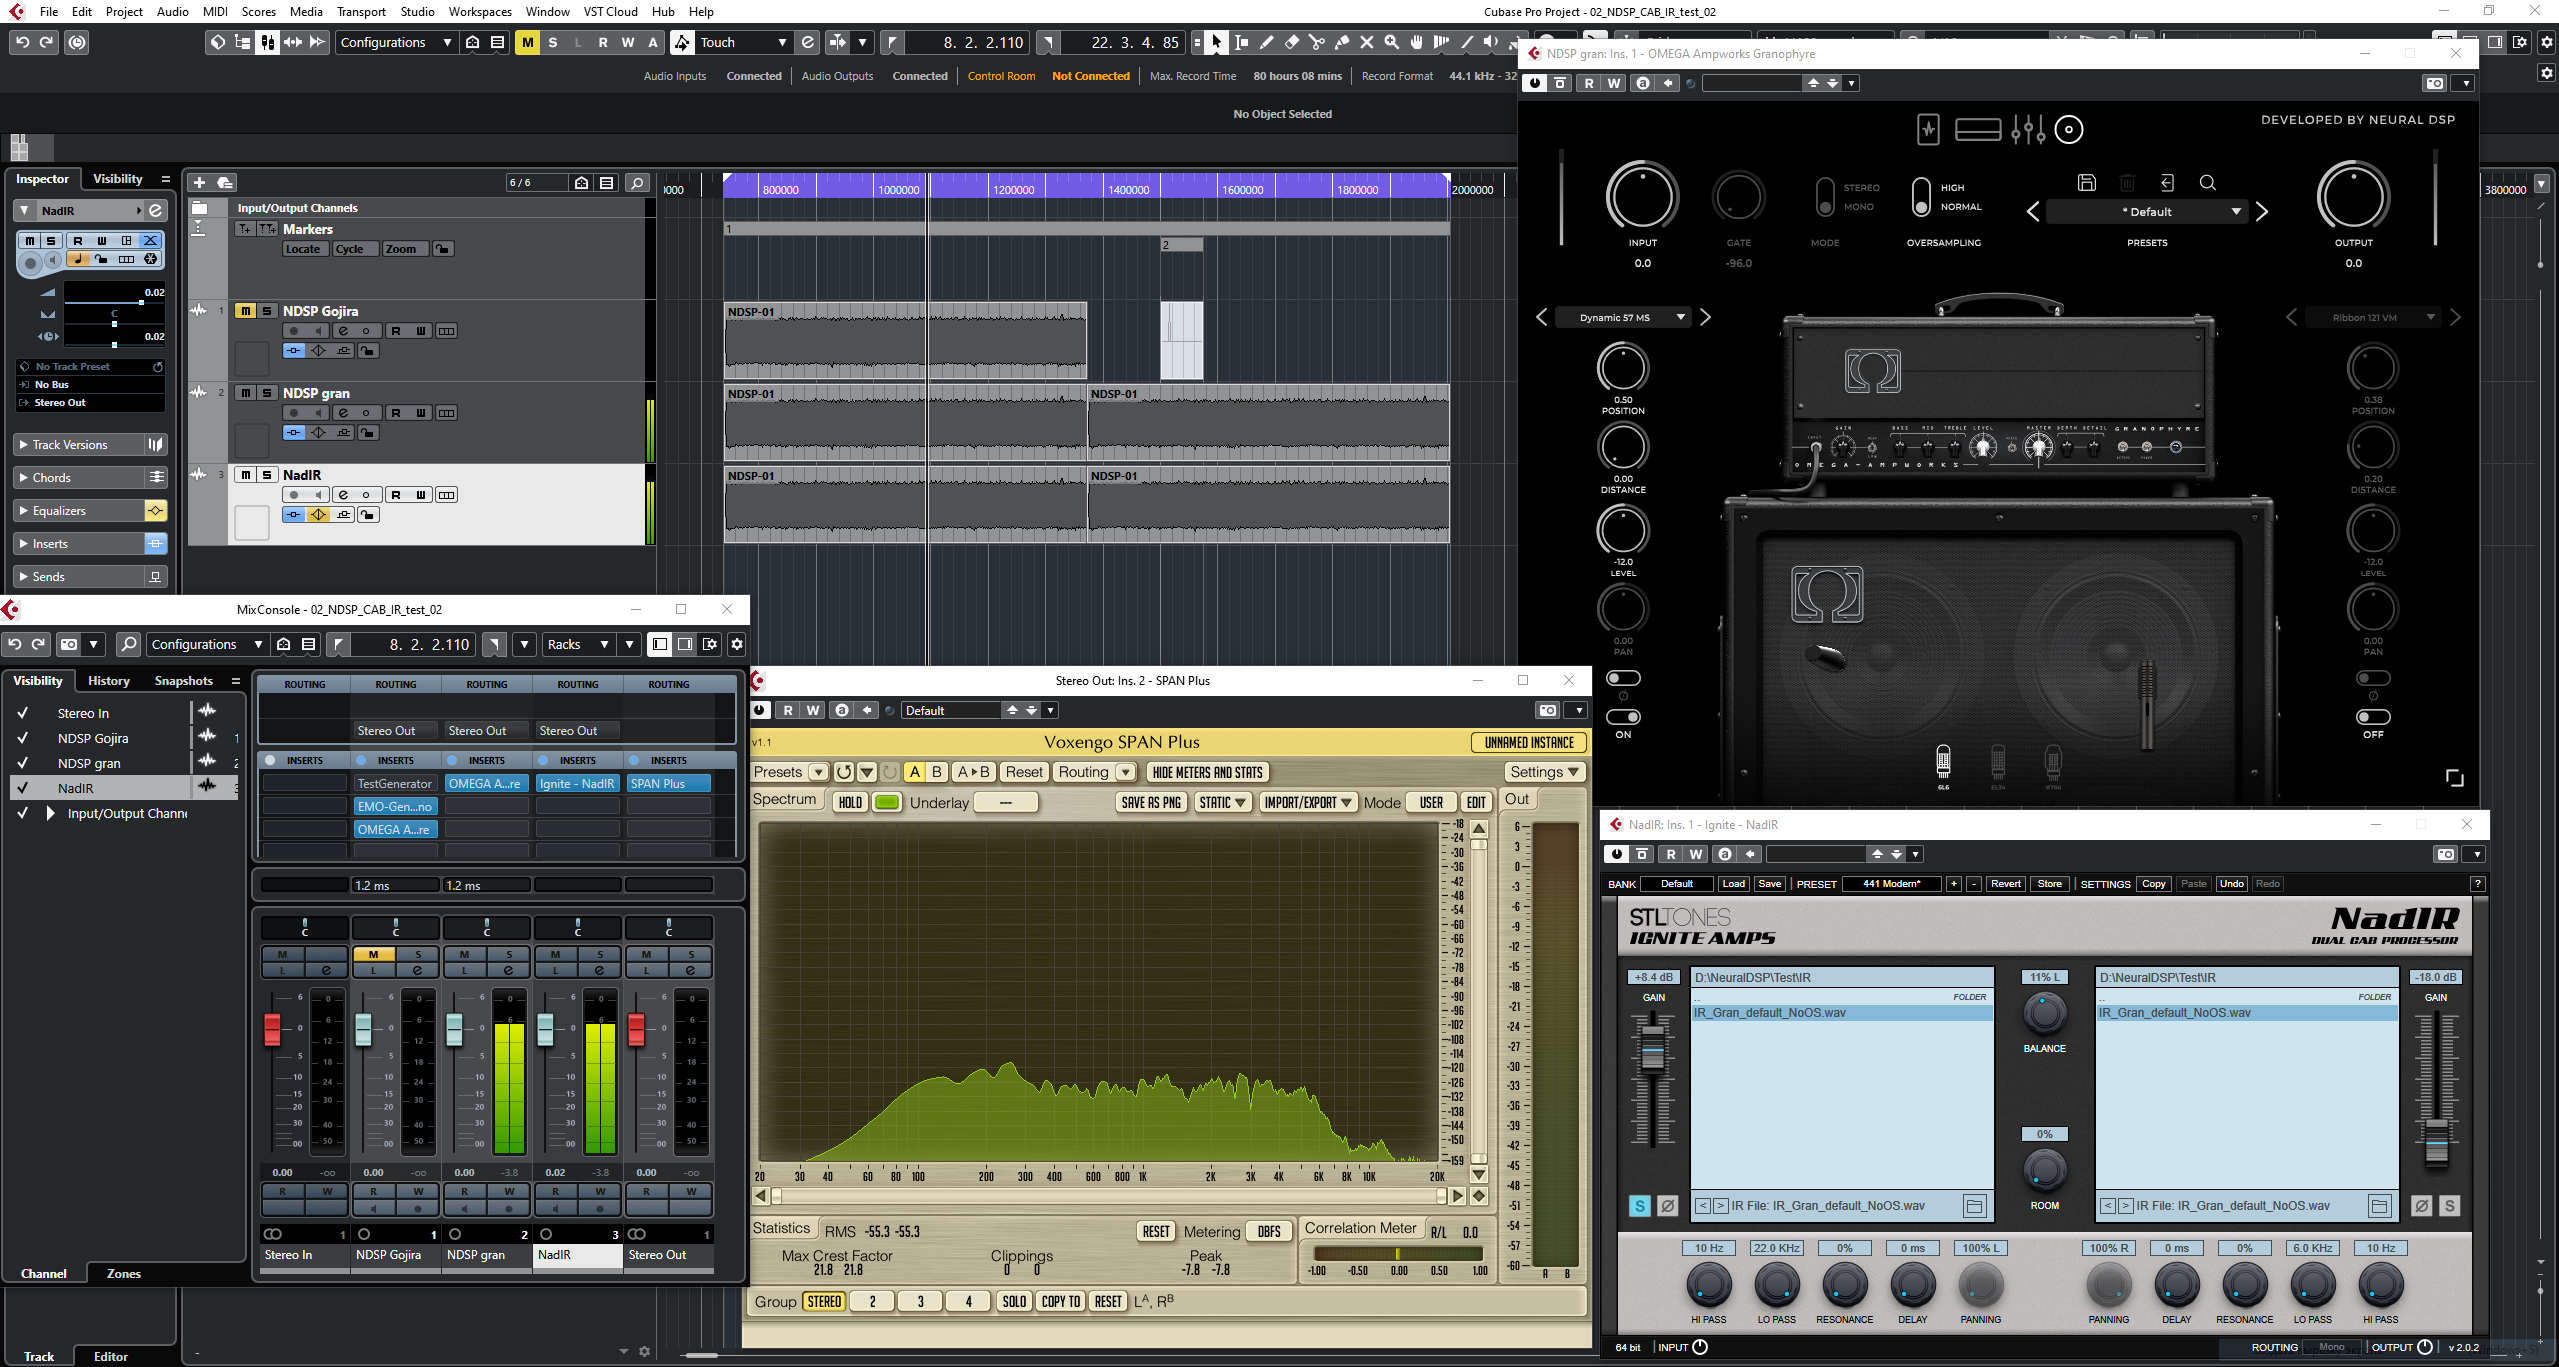
Task: Mute the NDSP Gojira track
Action: (x=245, y=311)
